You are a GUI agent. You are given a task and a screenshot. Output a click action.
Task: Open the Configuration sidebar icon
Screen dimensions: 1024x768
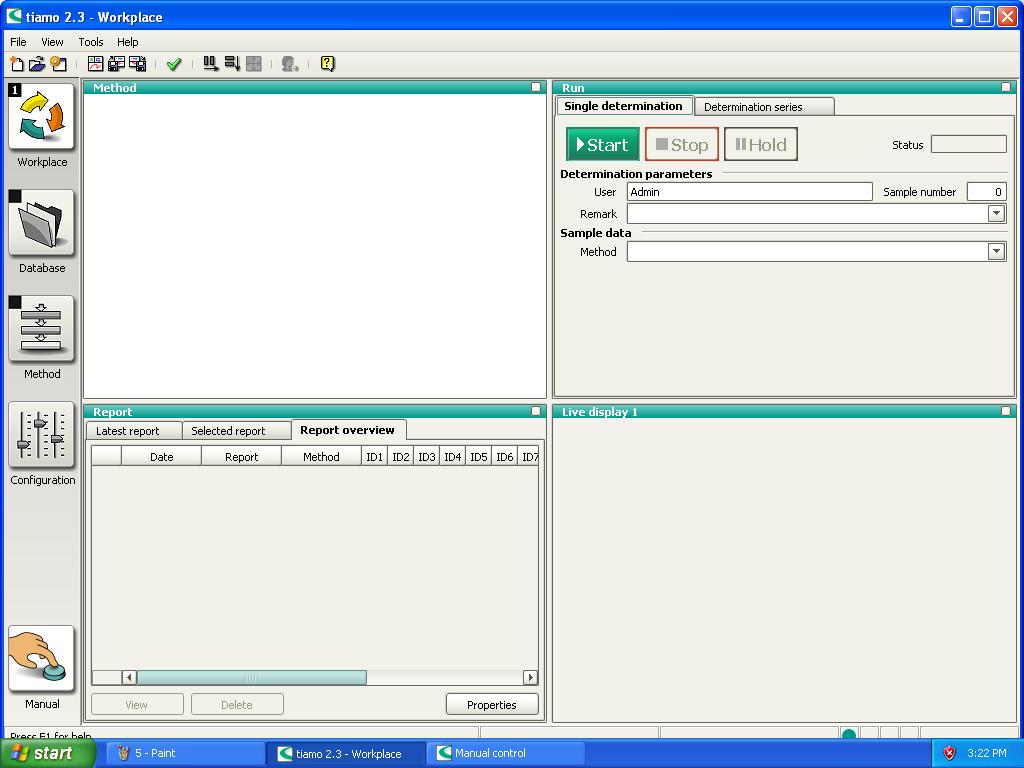pos(41,435)
